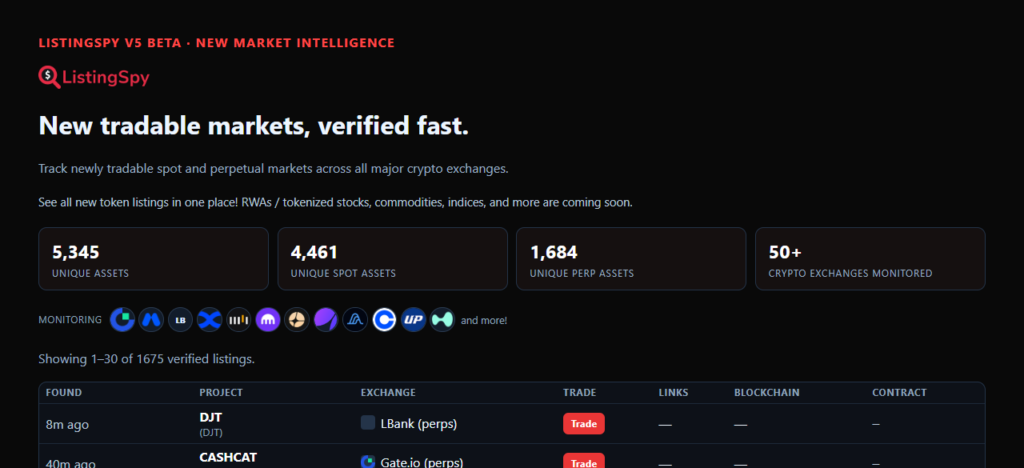
Task: Click the Trade button for CASHCAT
Action: click(584, 461)
